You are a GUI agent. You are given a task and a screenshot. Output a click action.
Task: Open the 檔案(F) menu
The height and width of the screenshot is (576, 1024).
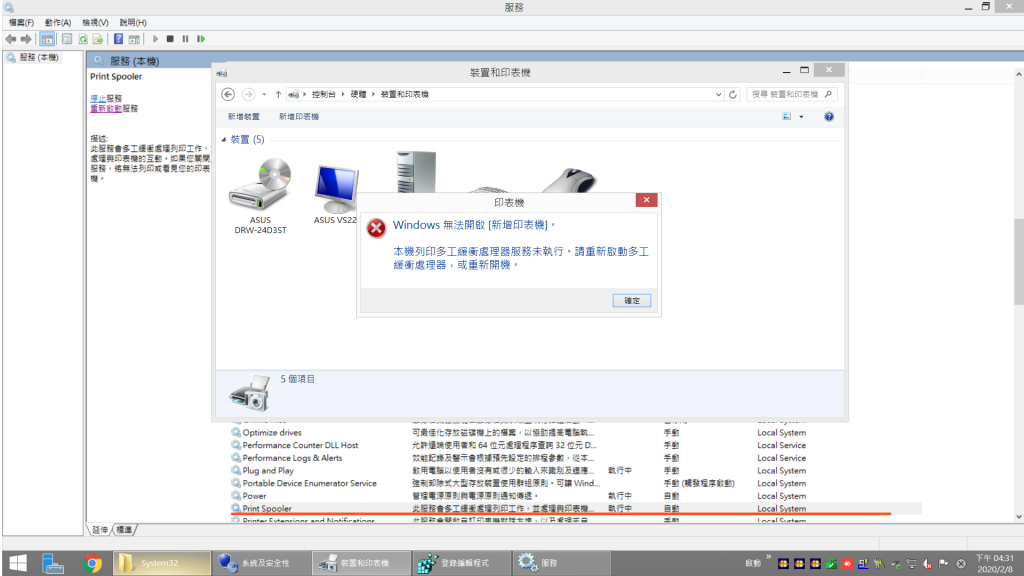coord(22,23)
